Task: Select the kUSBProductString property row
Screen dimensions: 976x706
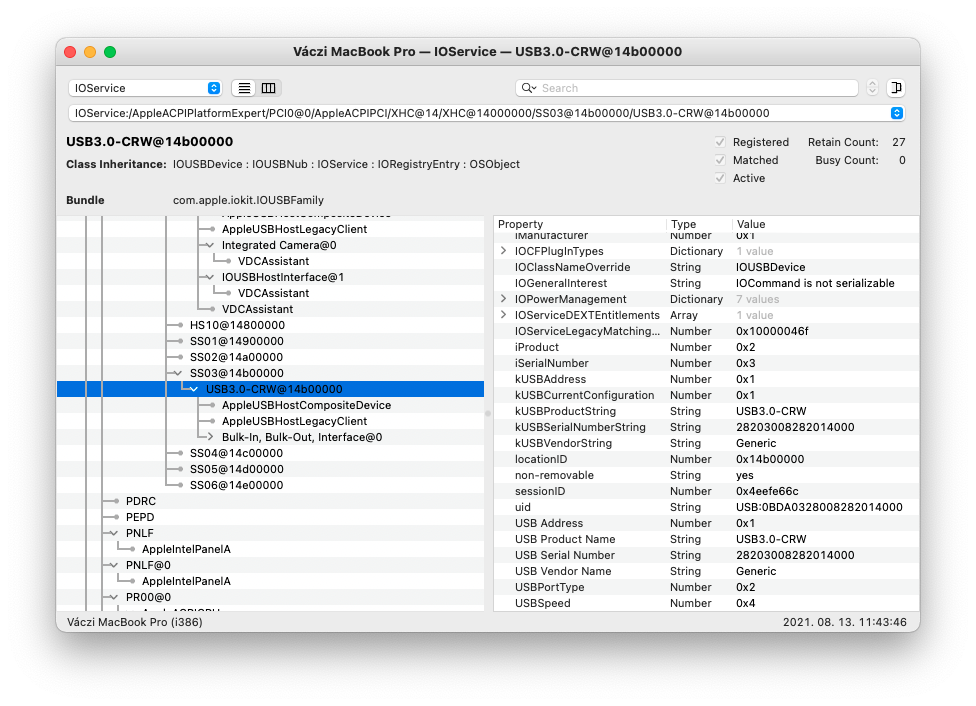Action: click(x=706, y=412)
